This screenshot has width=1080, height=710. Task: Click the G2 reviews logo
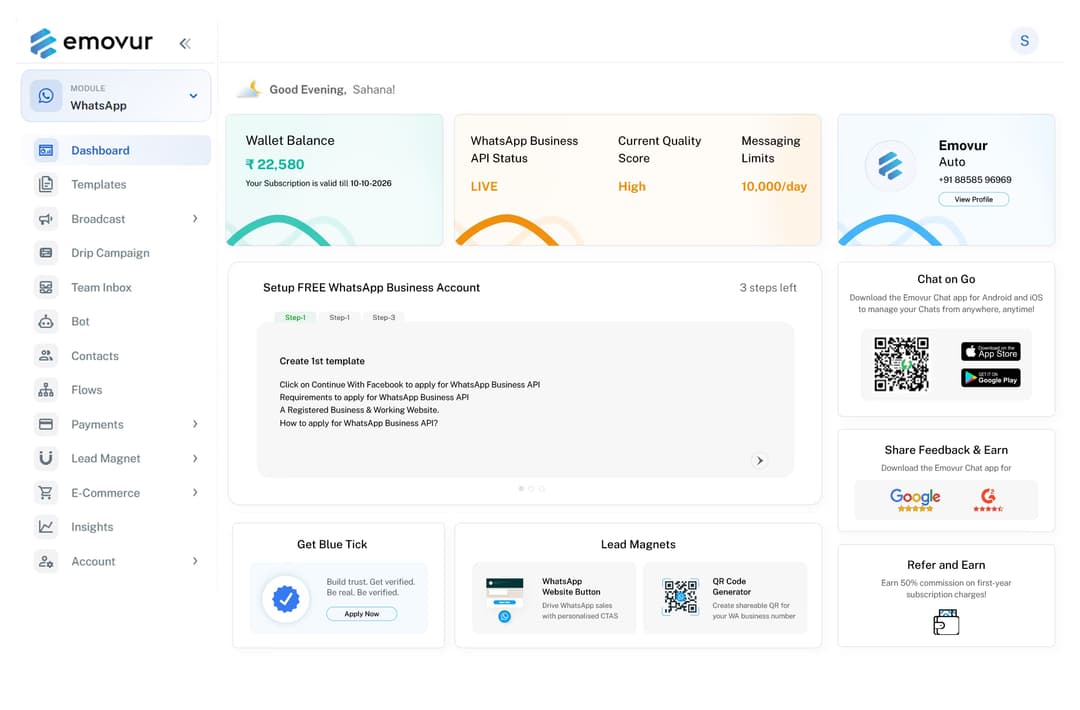point(988,499)
